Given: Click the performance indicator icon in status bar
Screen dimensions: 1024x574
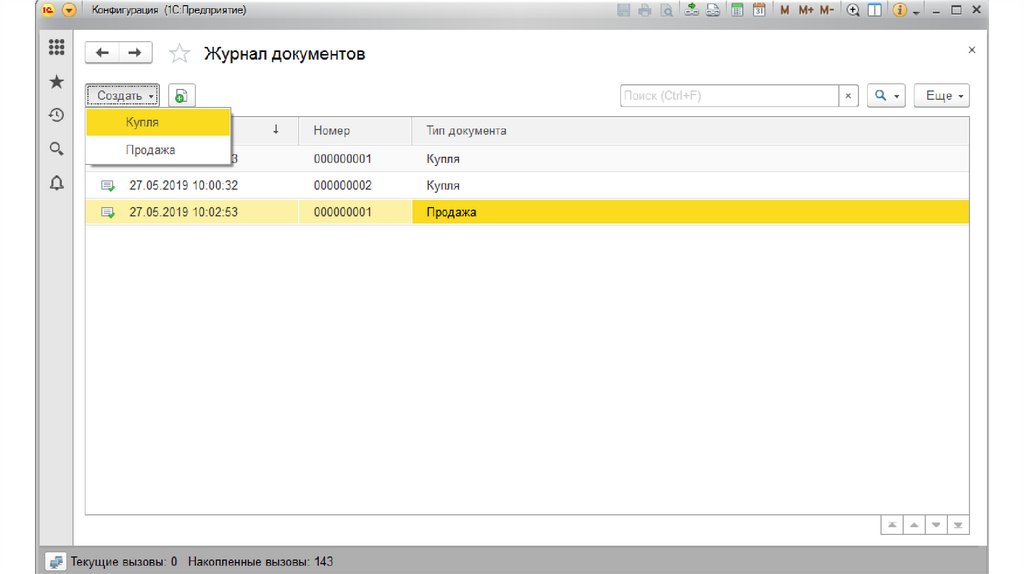Looking at the screenshot, I should click(x=56, y=562).
